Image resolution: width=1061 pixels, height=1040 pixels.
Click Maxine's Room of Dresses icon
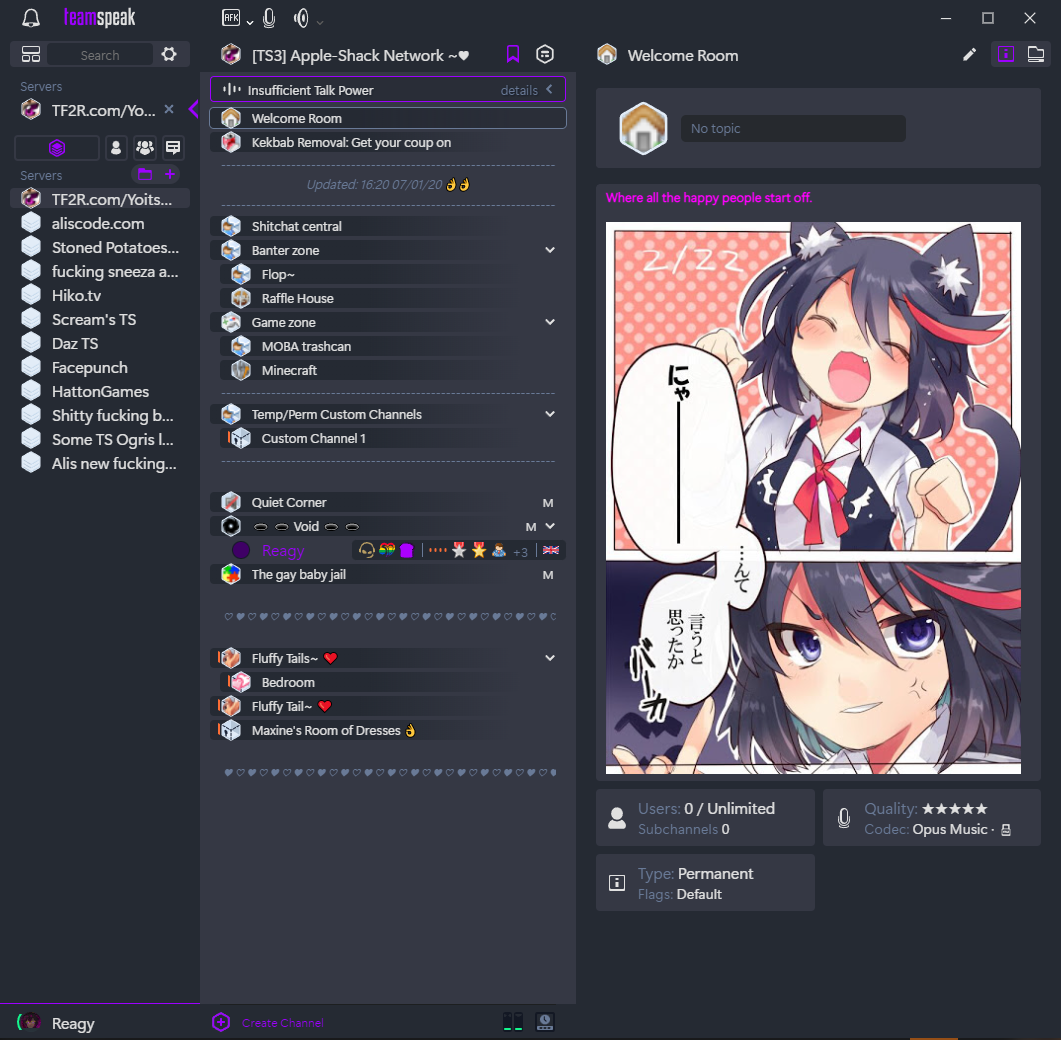[x=231, y=730]
